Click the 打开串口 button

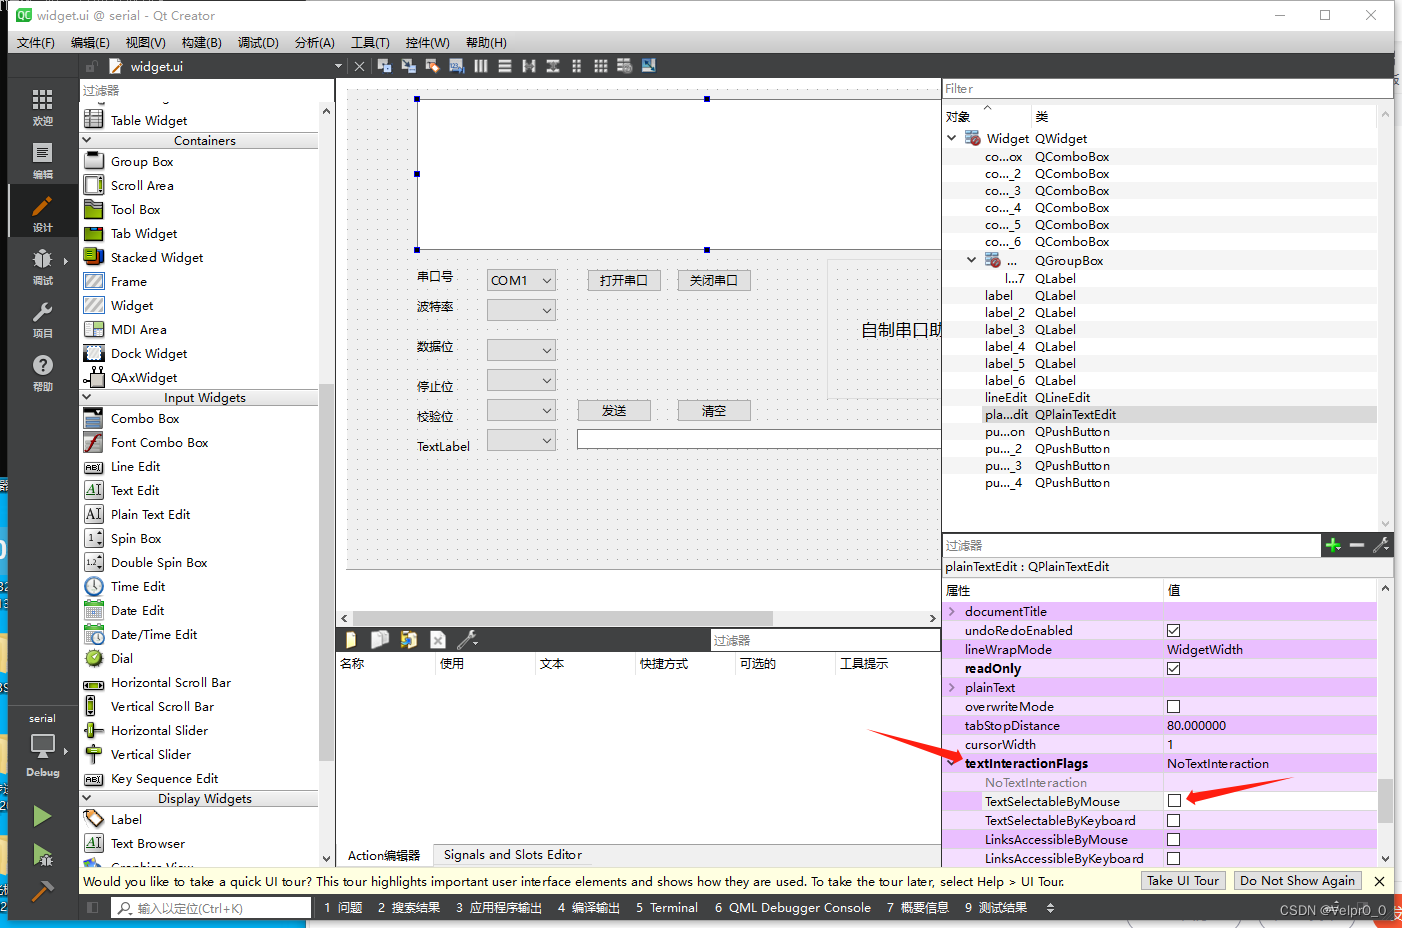coord(623,280)
